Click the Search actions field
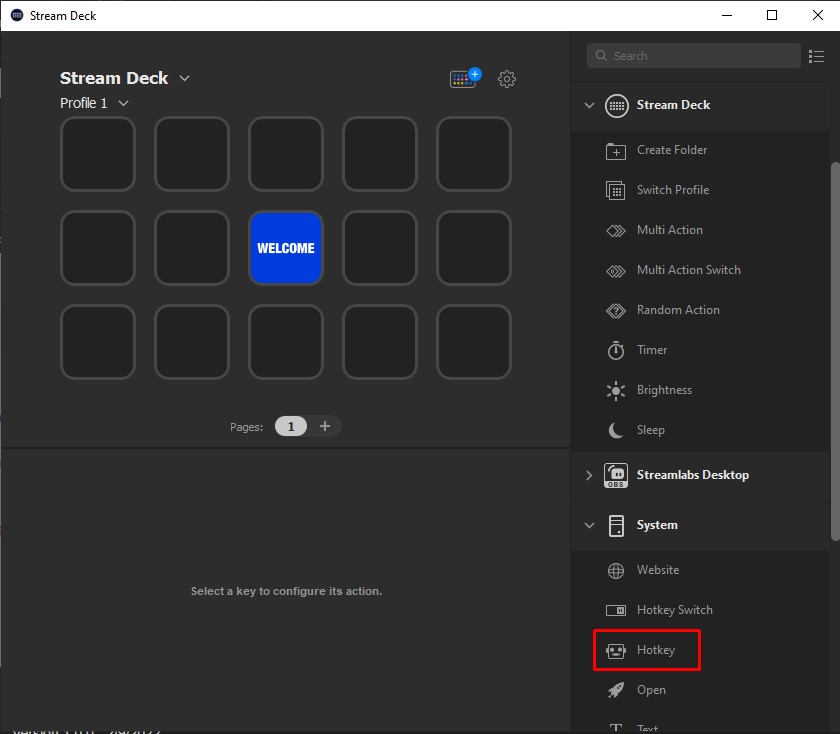840x734 pixels. (694, 56)
